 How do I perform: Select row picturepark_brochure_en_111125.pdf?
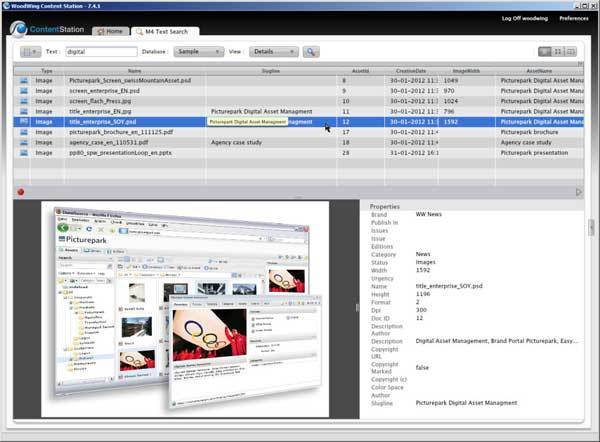[x=298, y=132]
